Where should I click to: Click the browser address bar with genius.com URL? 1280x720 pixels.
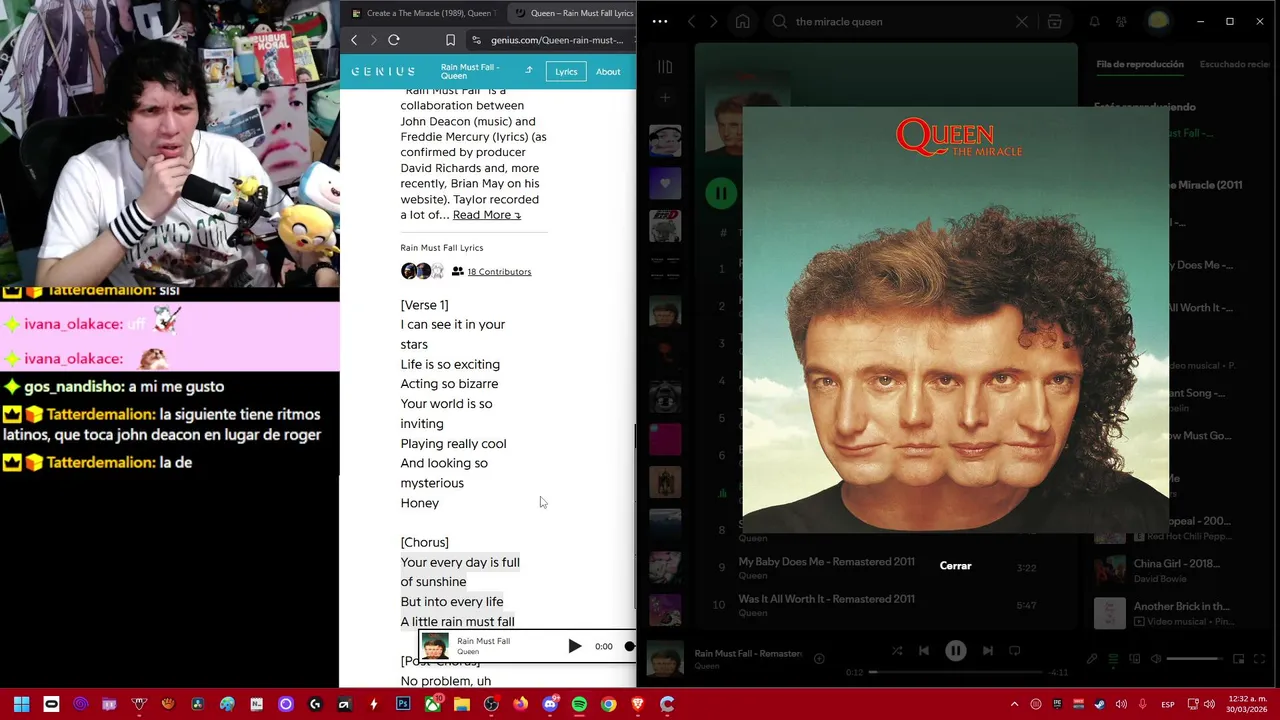pos(557,40)
